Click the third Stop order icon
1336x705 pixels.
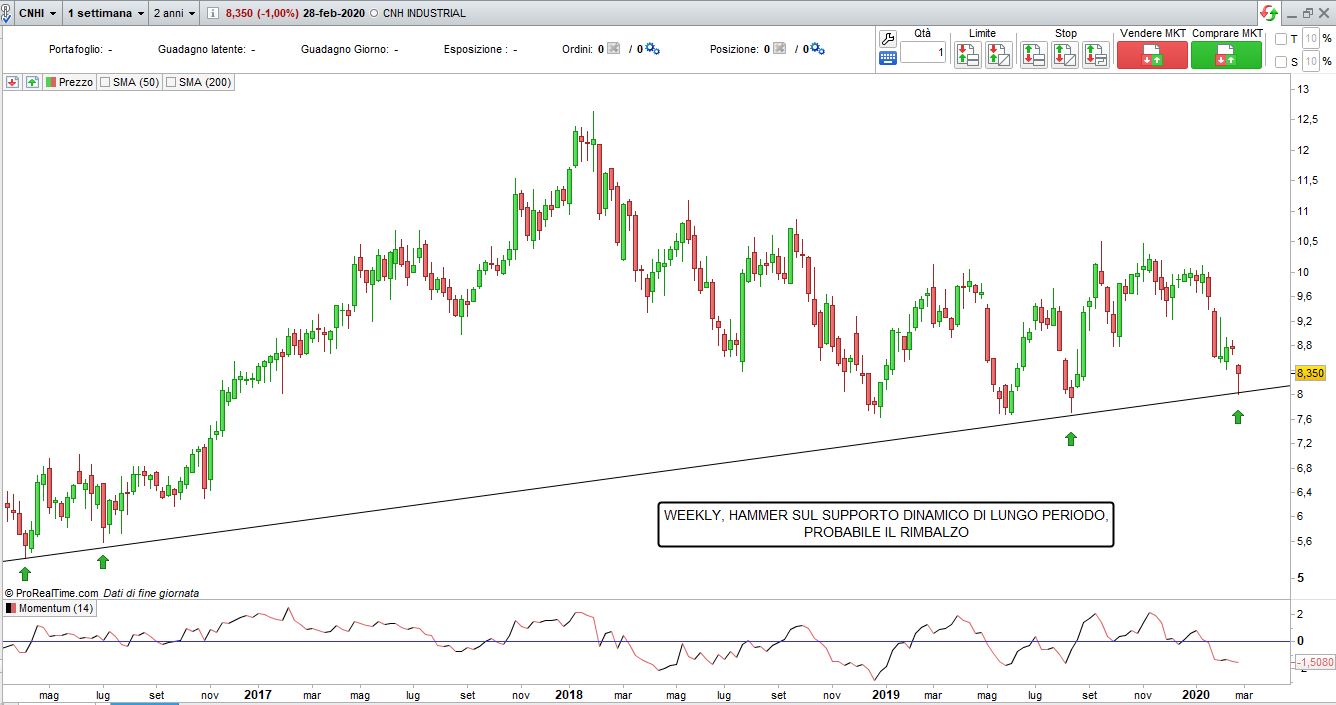(1096, 55)
